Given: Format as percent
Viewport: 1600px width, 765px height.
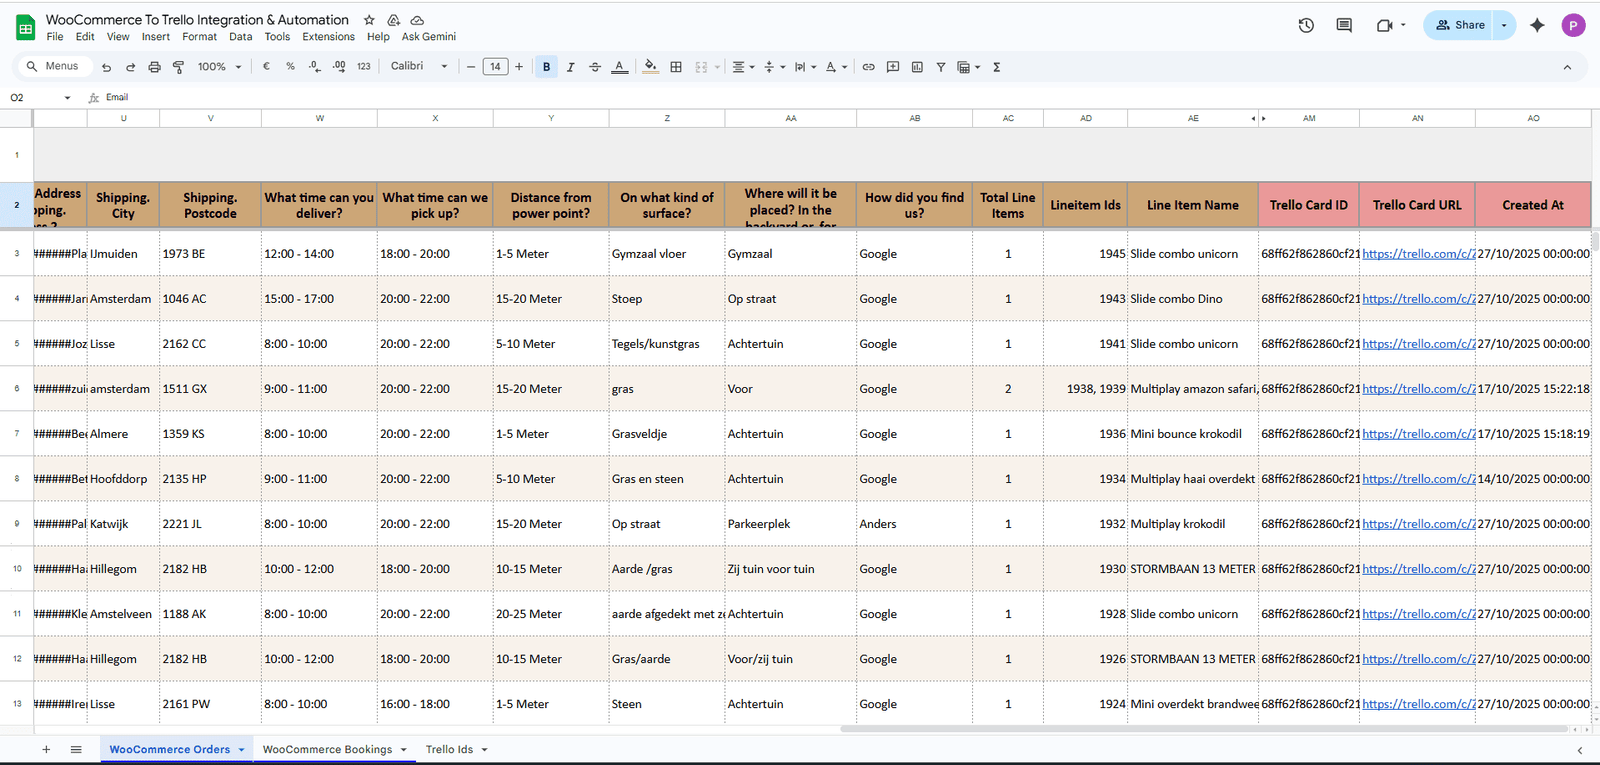Looking at the screenshot, I should 290,67.
